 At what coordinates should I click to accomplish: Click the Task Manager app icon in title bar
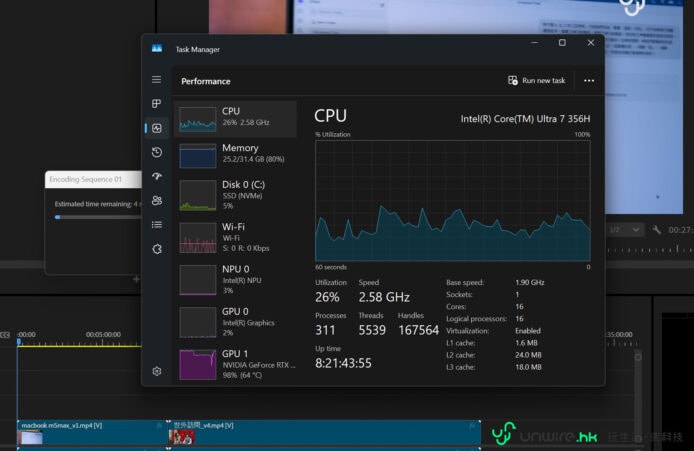click(x=157, y=49)
